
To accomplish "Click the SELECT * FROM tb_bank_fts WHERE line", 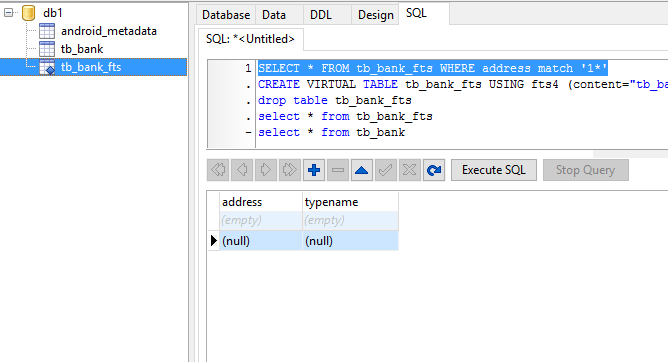I will (432, 68).
